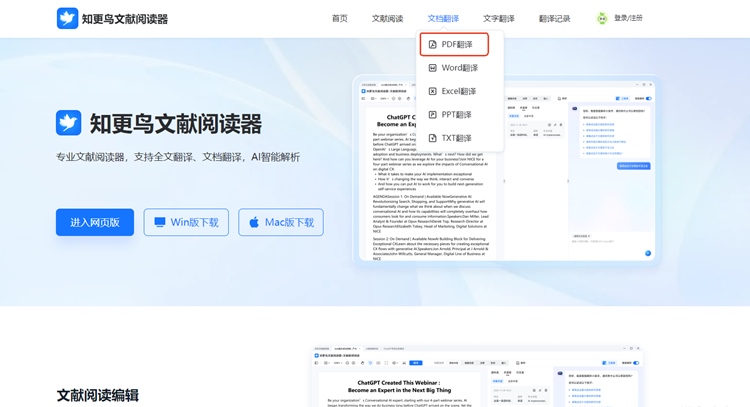The width and height of the screenshot is (750, 407).
Task: Click the TXT file icon in dropdown
Action: point(432,138)
